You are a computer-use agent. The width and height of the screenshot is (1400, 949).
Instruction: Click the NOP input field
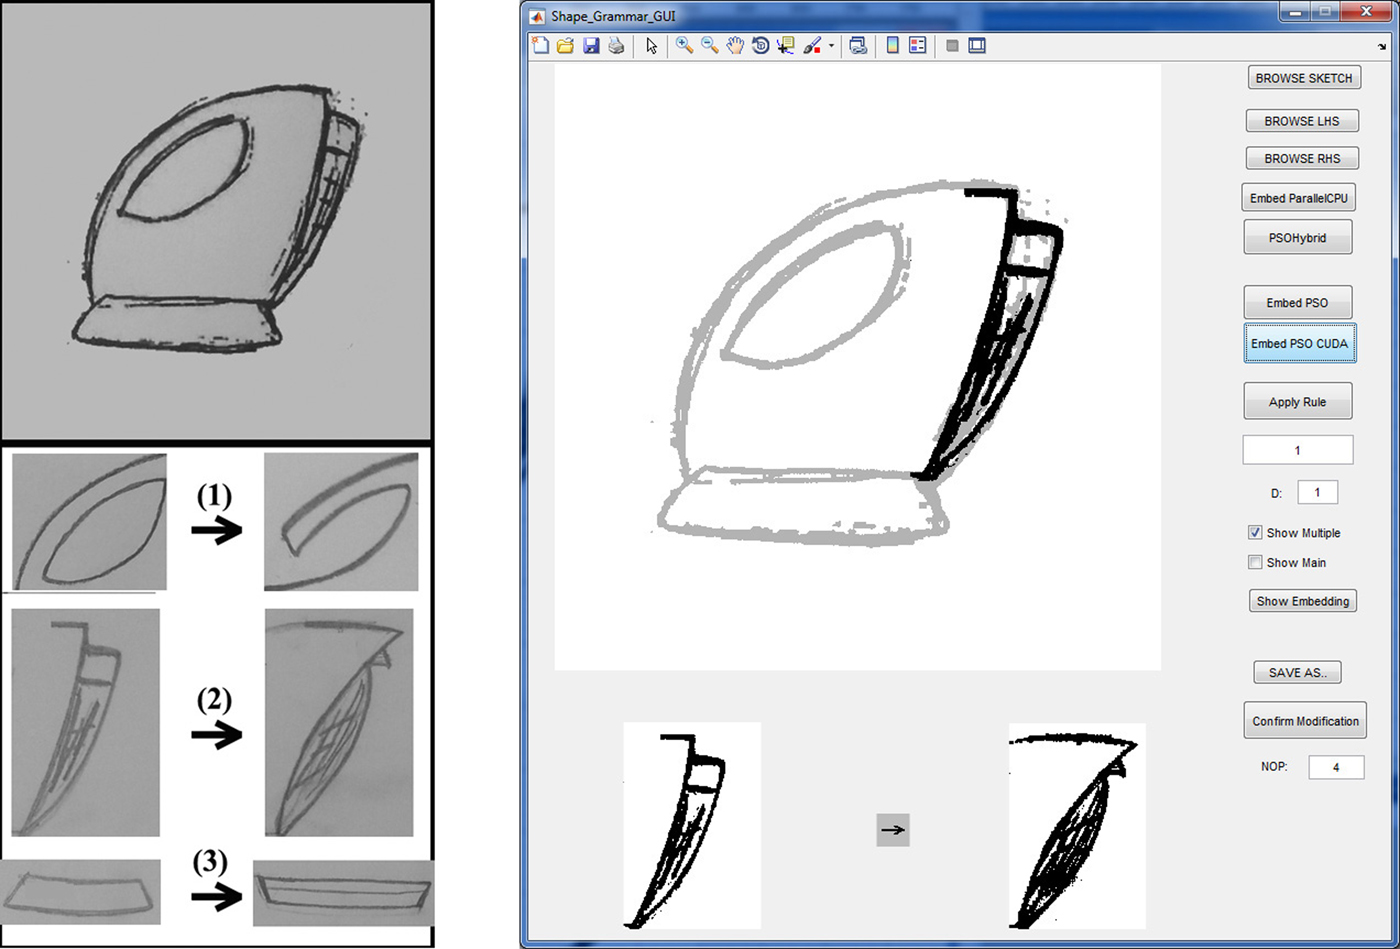click(1335, 767)
